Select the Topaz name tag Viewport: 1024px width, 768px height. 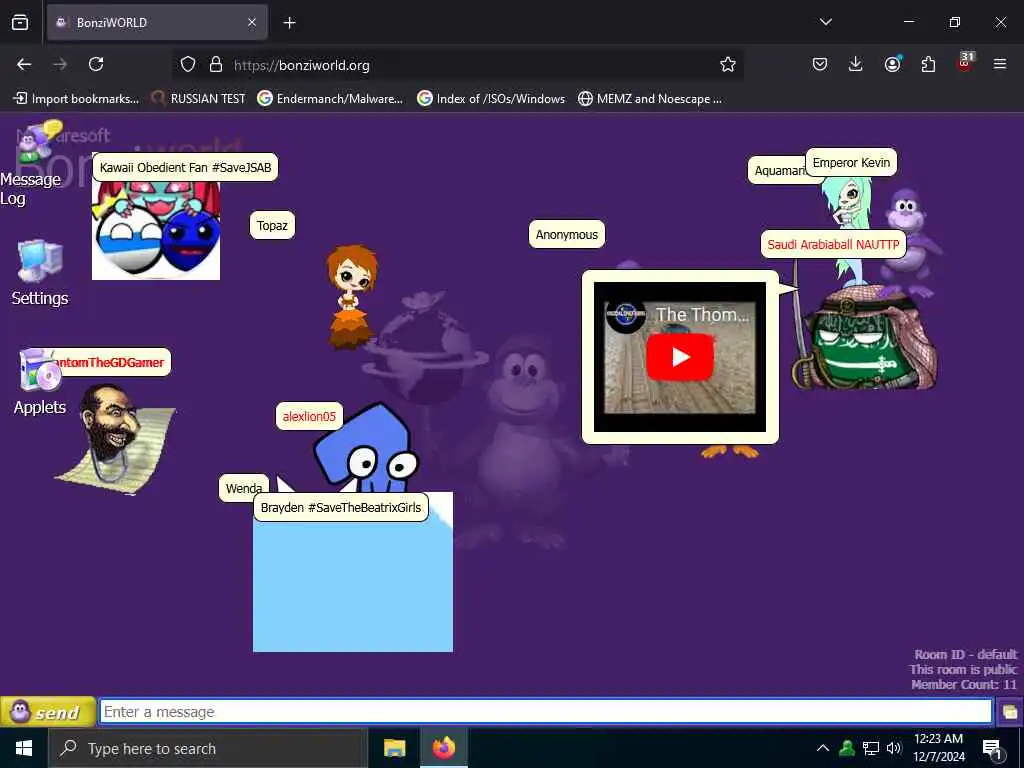(272, 225)
